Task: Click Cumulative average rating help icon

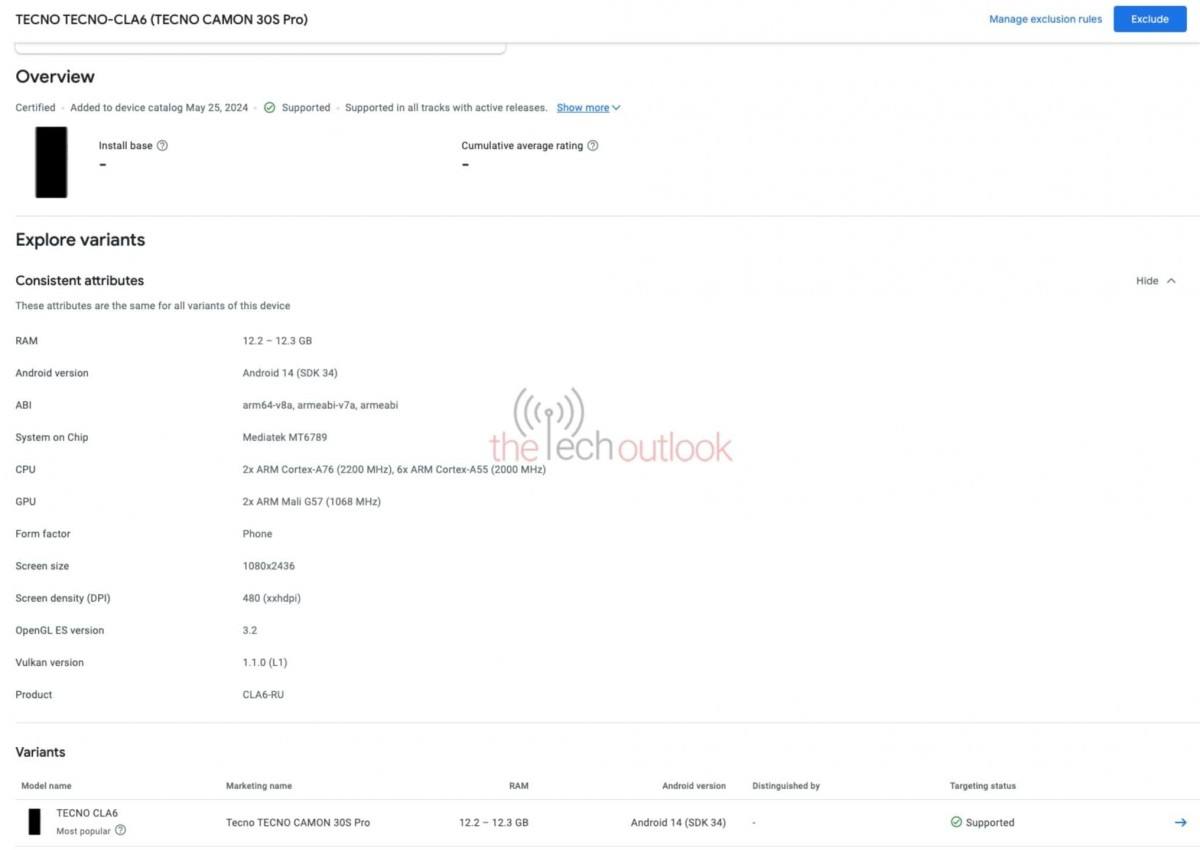Action: coord(593,145)
